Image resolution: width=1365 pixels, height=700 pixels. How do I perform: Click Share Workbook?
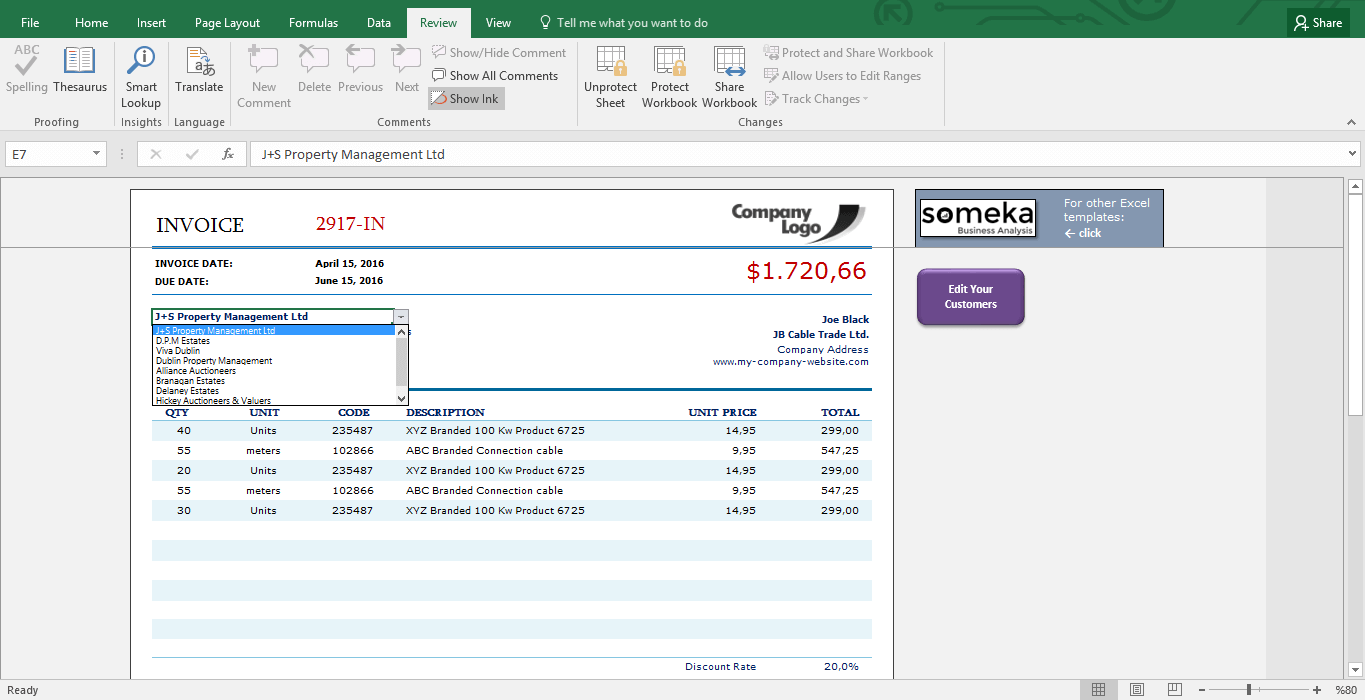click(729, 77)
